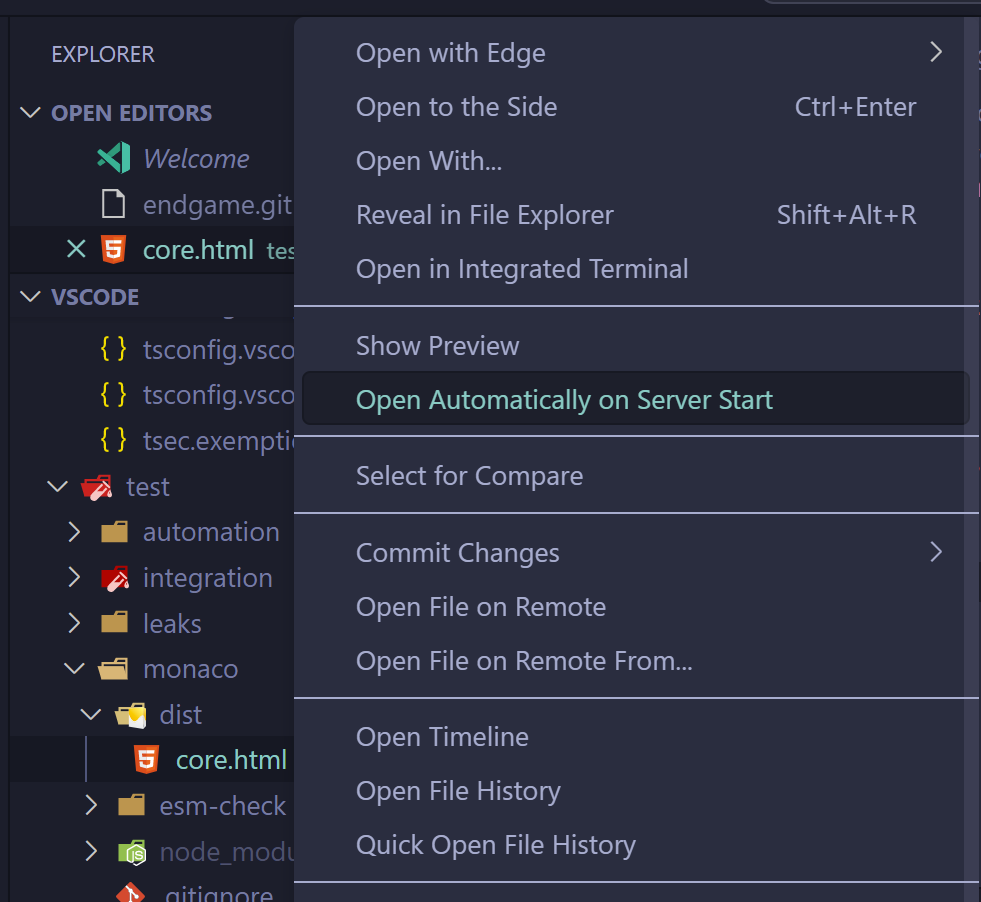Choose Reveal in File Explorer from the menu

[484, 214]
